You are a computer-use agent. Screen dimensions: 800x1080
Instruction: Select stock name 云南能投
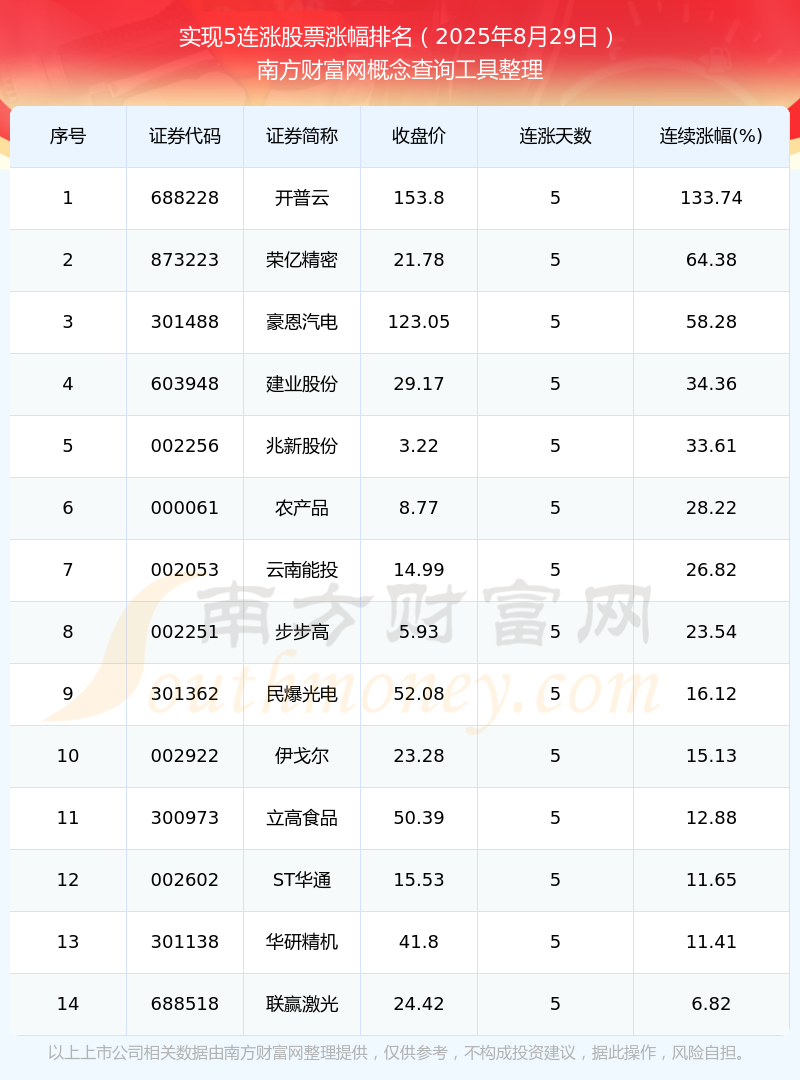click(x=302, y=570)
